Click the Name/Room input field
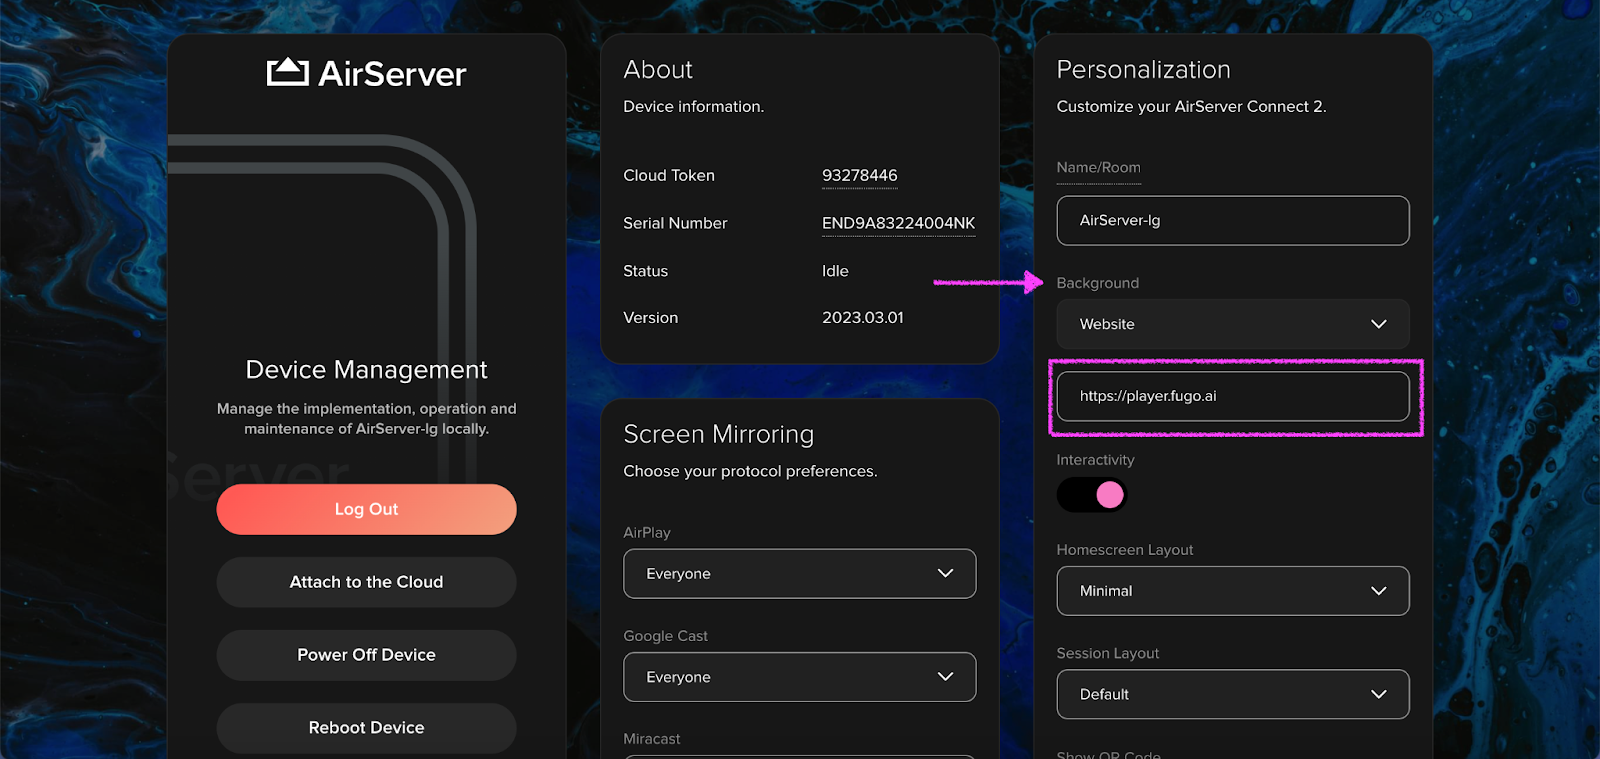The image size is (1600, 759). coord(1233,220)
